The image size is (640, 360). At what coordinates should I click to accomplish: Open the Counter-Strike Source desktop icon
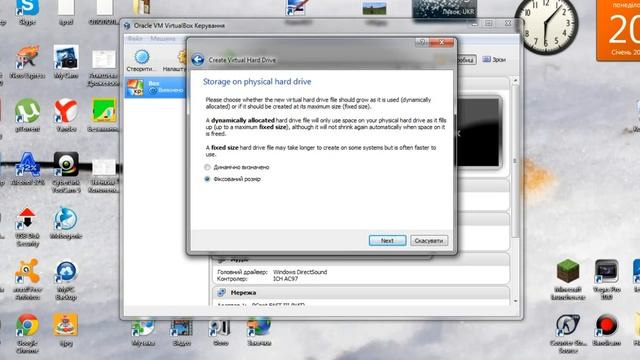[x=568, y=333]
